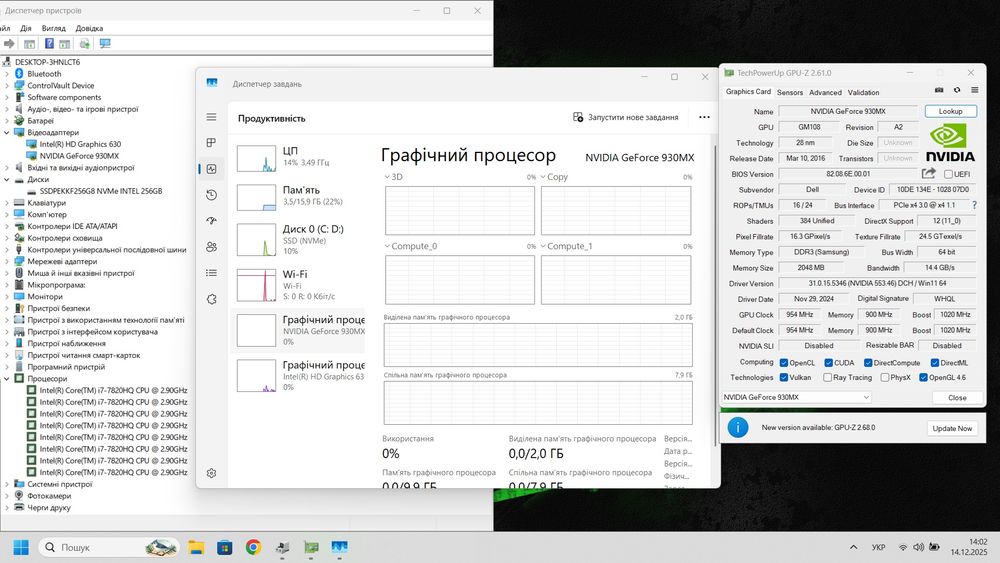Click Запустити нове завдання in Task Manager
The height and width of the screenshot is (563, 1000).
pos(626,117)
